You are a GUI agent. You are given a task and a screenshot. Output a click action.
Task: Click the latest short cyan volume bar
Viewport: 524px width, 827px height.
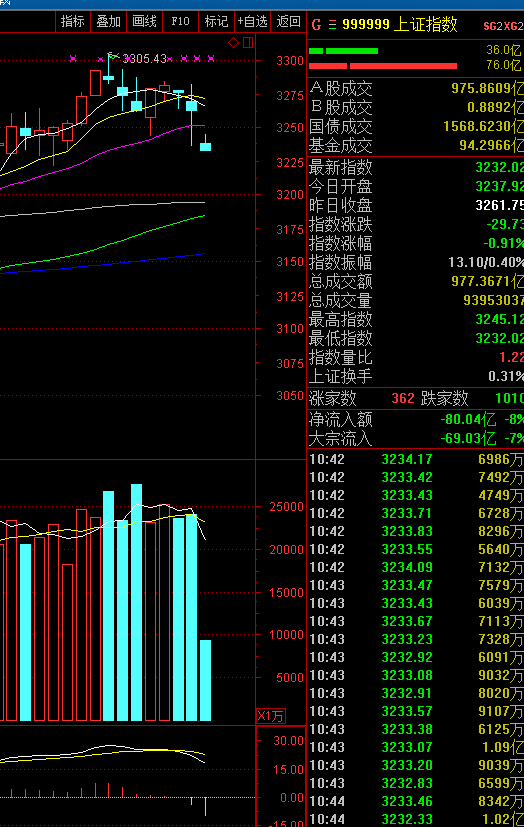(205, 680)
